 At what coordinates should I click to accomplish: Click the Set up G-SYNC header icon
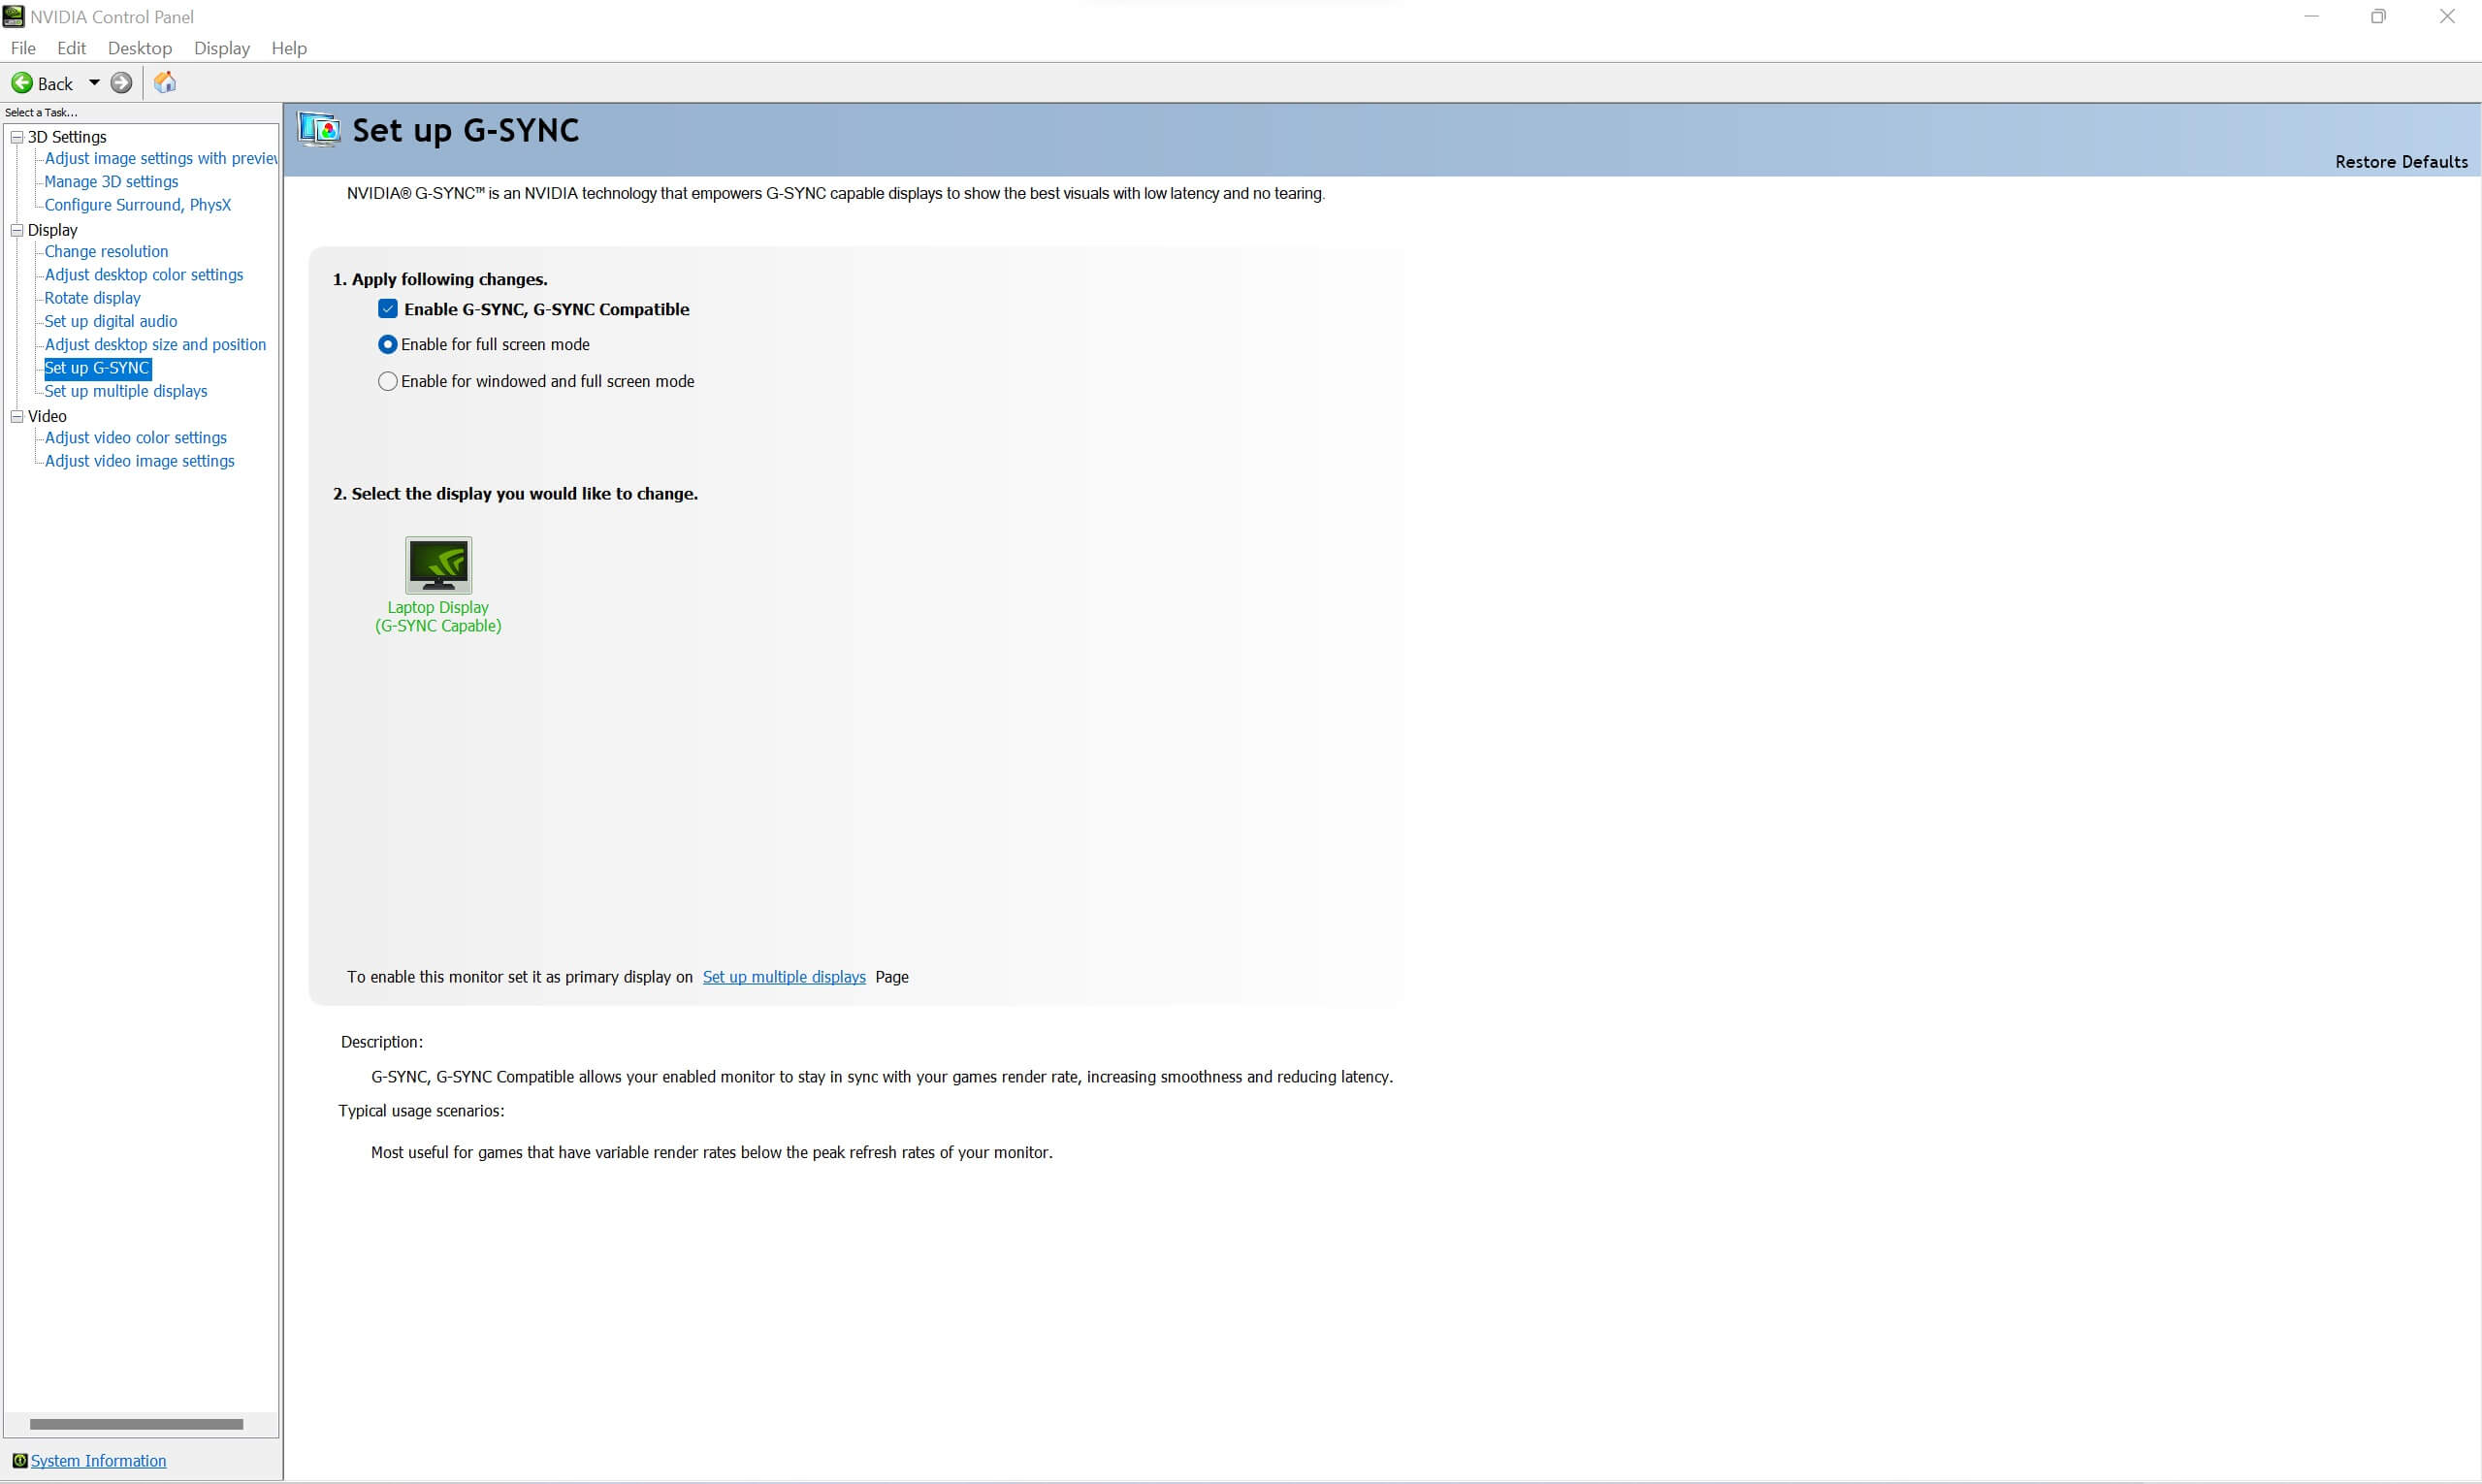(319, 130)
